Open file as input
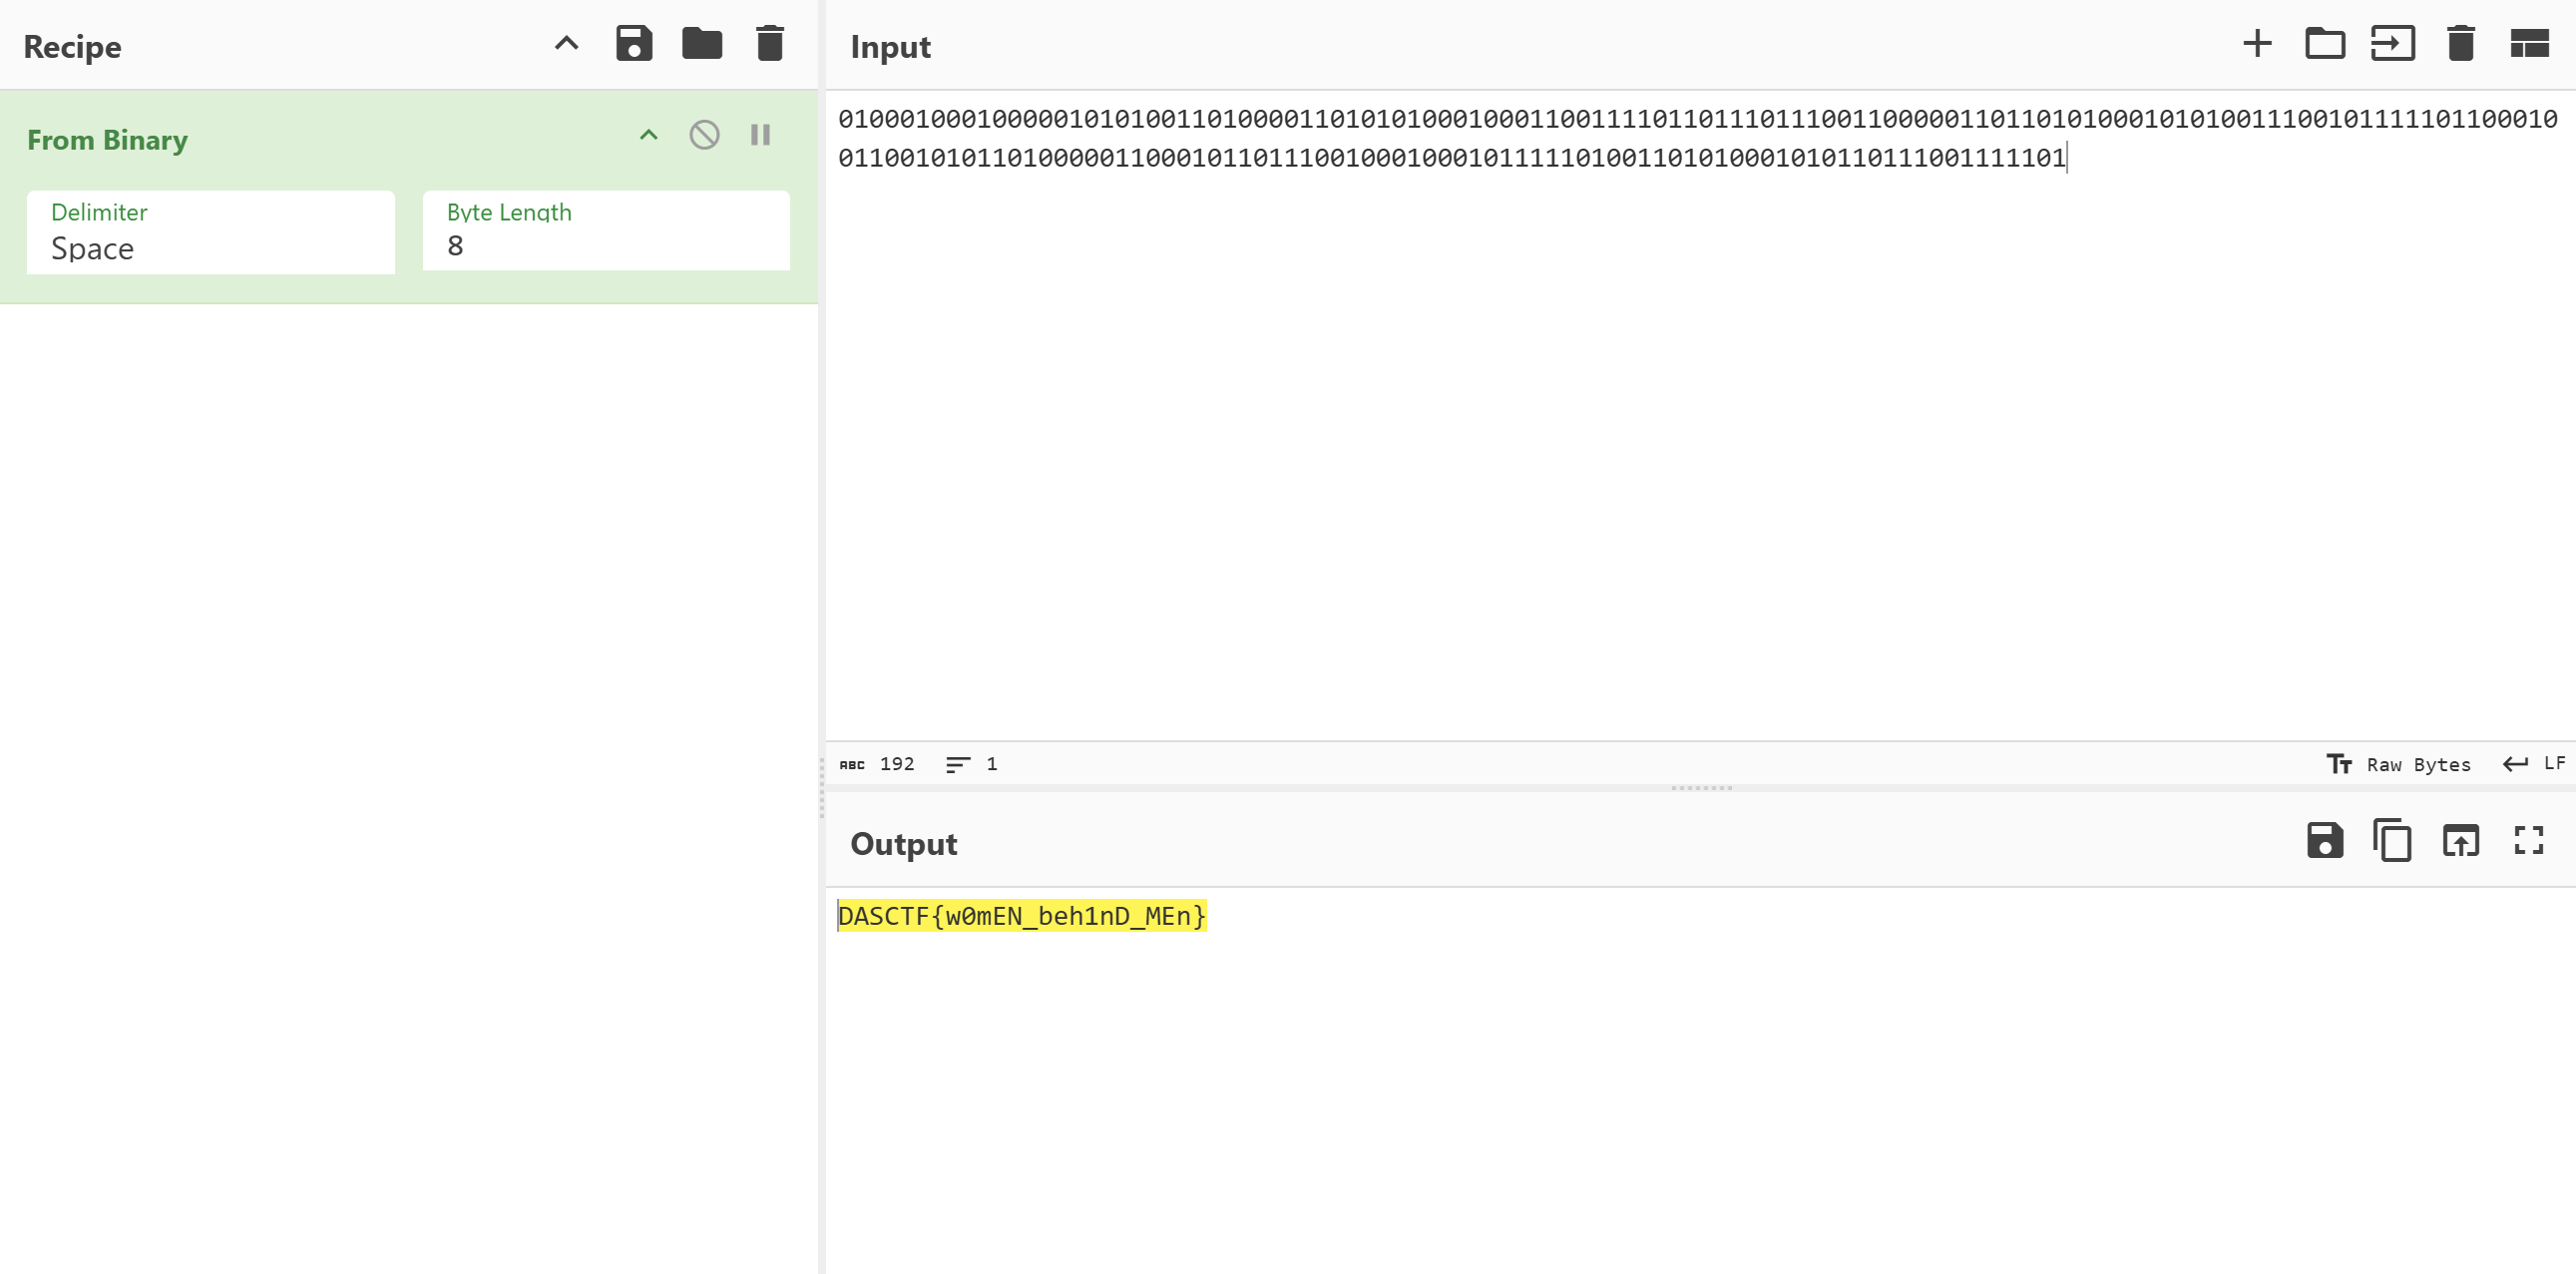The width and height of the screenshot is (2576, 1274). click(2392, 44)
